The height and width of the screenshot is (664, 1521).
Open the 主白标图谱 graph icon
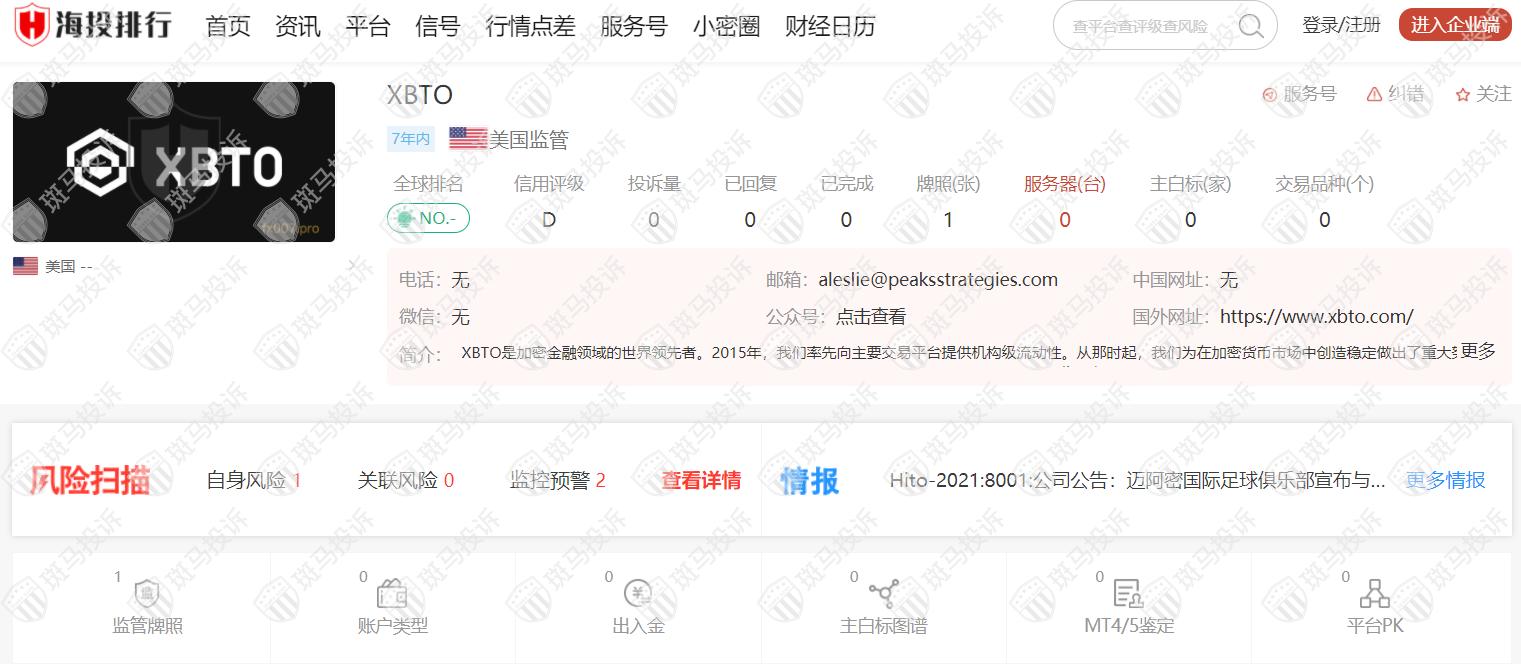point(883,594)
